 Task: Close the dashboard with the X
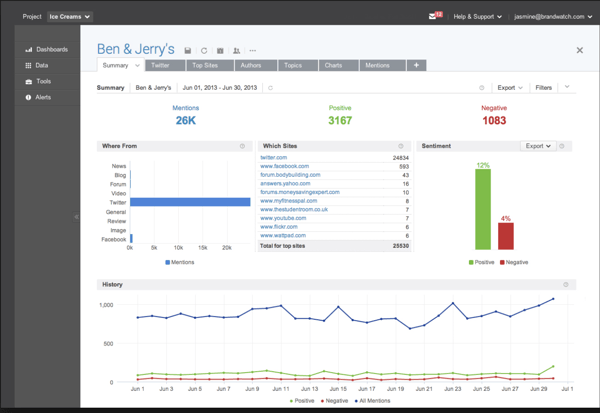(x=580, y=50)
